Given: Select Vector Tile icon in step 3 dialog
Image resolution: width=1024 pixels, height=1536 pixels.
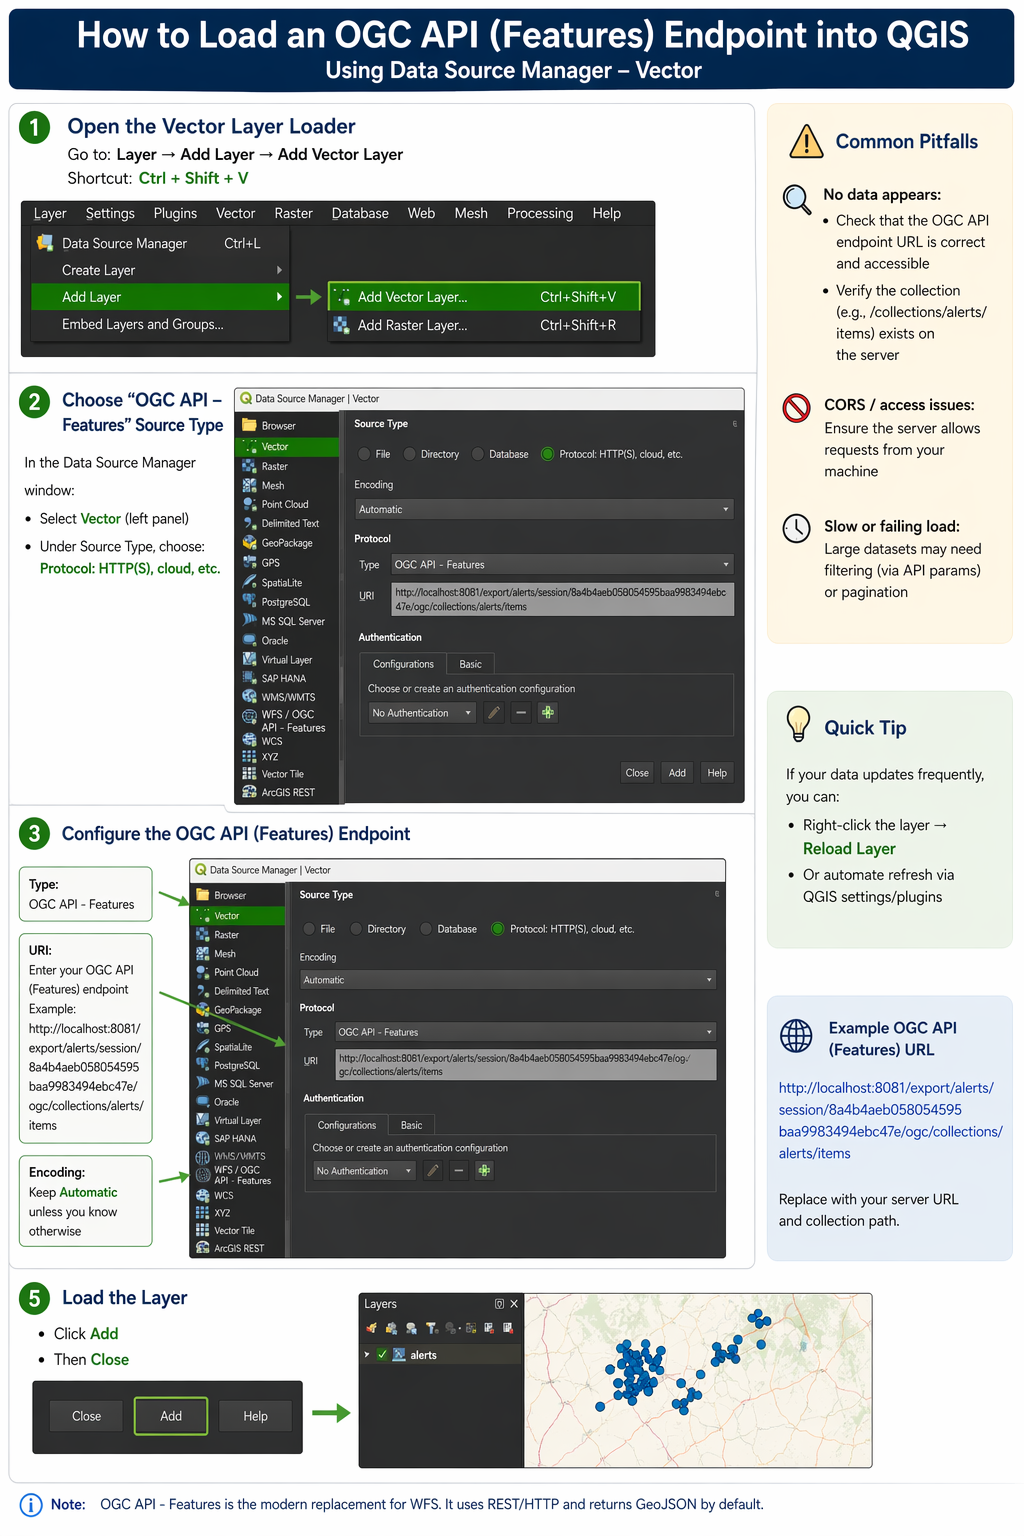Looking at the screenshot, I should coord(203,1230).
